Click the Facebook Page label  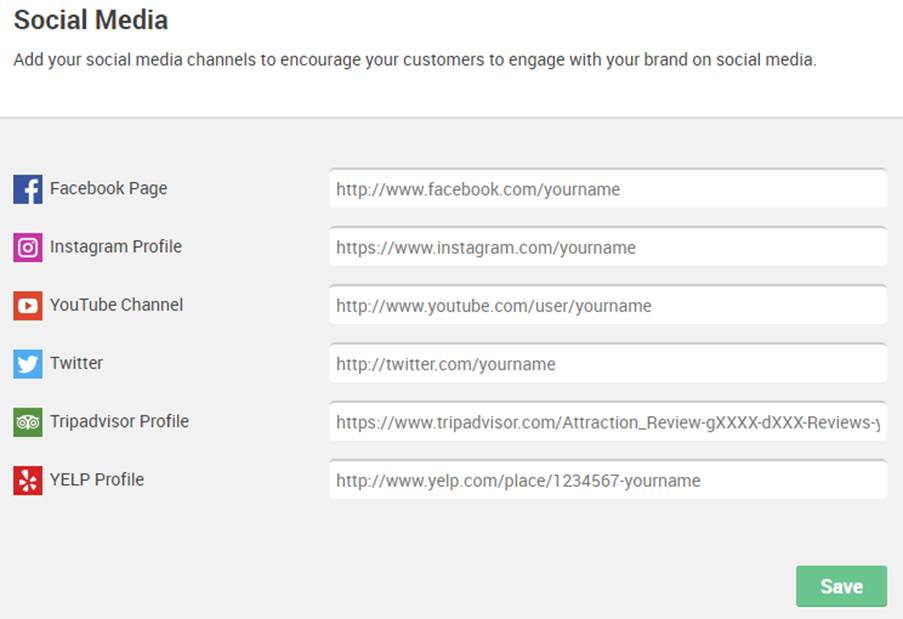click(108, 188)
